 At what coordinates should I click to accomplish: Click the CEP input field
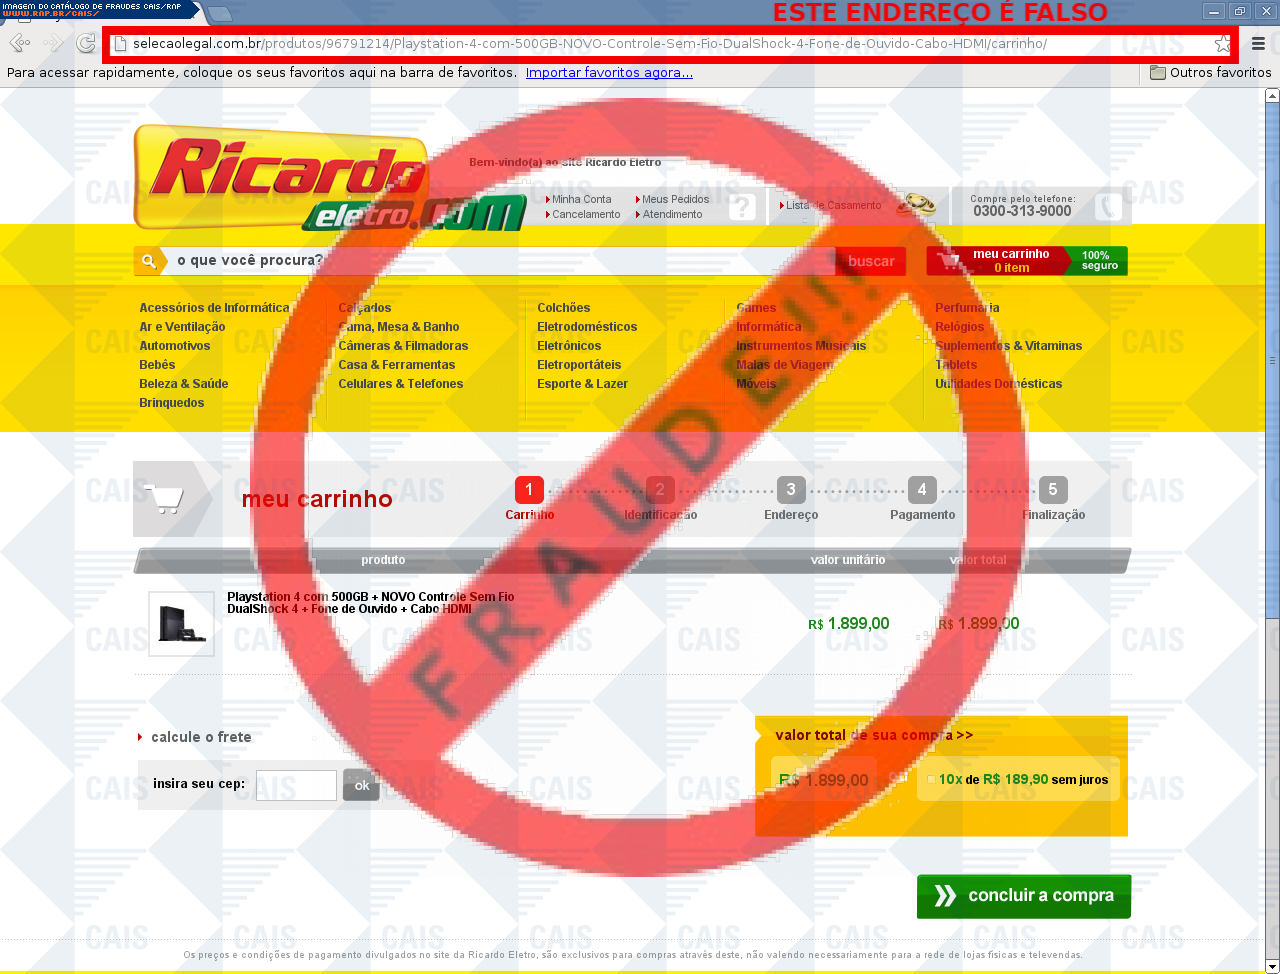click(x=296, y=785)
